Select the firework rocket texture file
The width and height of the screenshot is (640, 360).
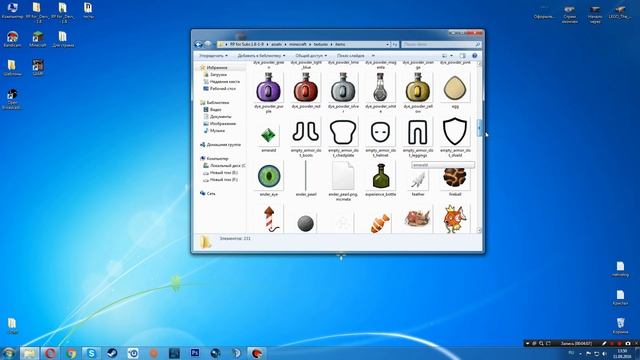[270, 219]
